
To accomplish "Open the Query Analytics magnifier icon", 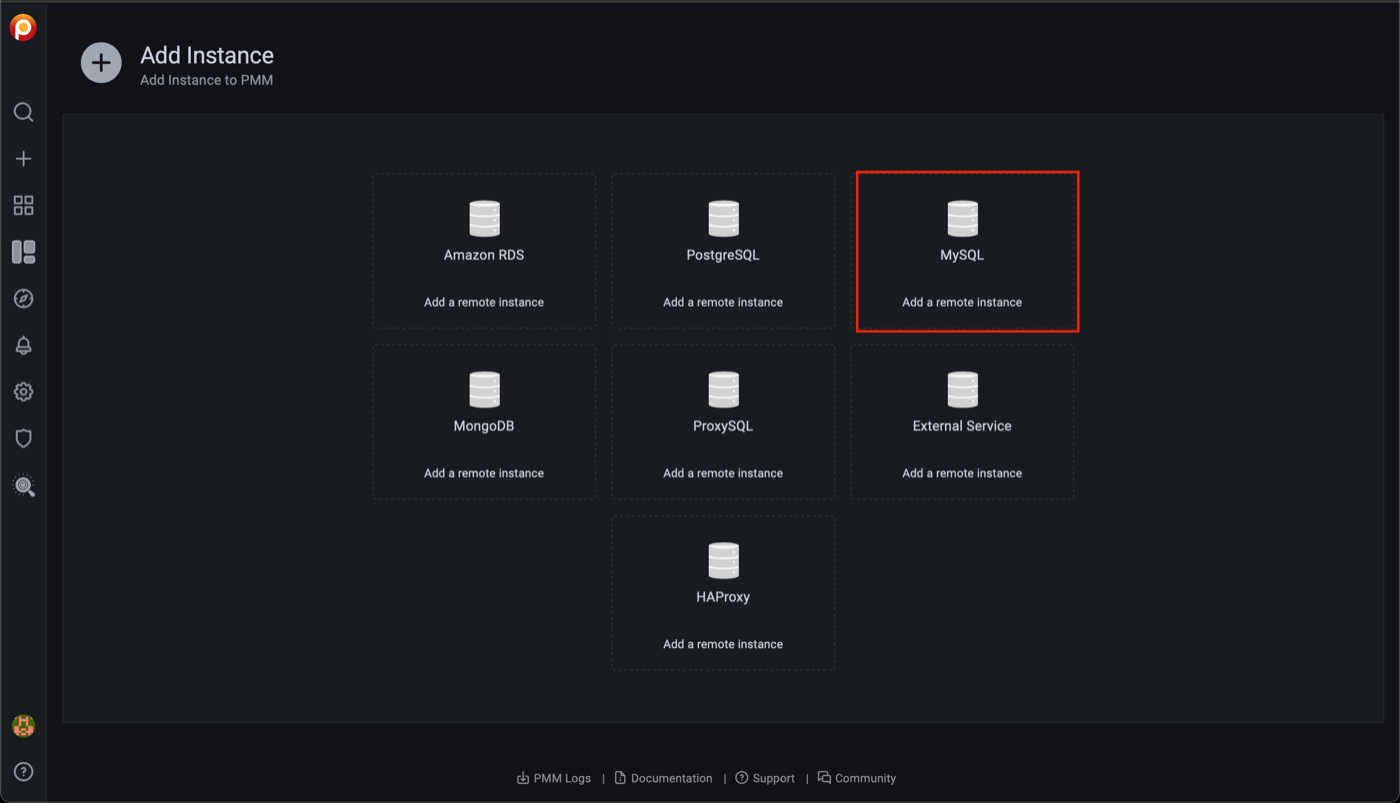I will click(x=23, y=486).
